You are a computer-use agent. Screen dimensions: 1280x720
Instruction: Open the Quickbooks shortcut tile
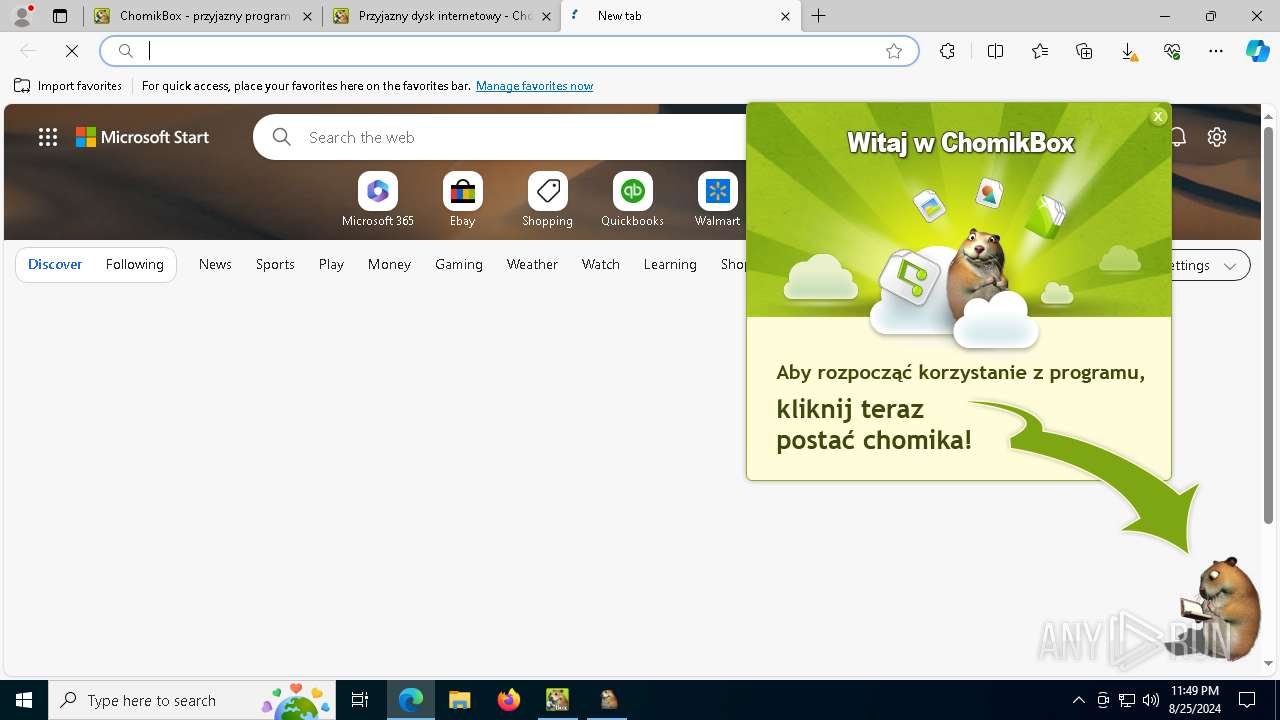point(632,199)
